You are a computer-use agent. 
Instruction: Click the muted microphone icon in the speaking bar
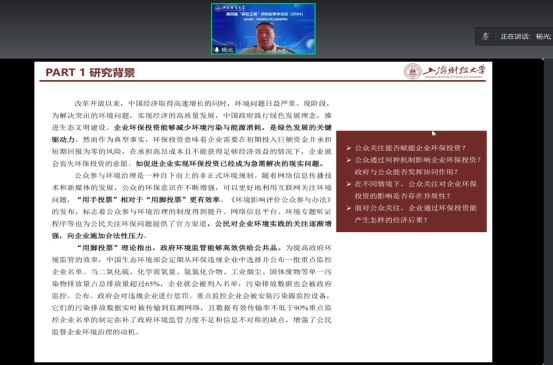coord(486,36)
